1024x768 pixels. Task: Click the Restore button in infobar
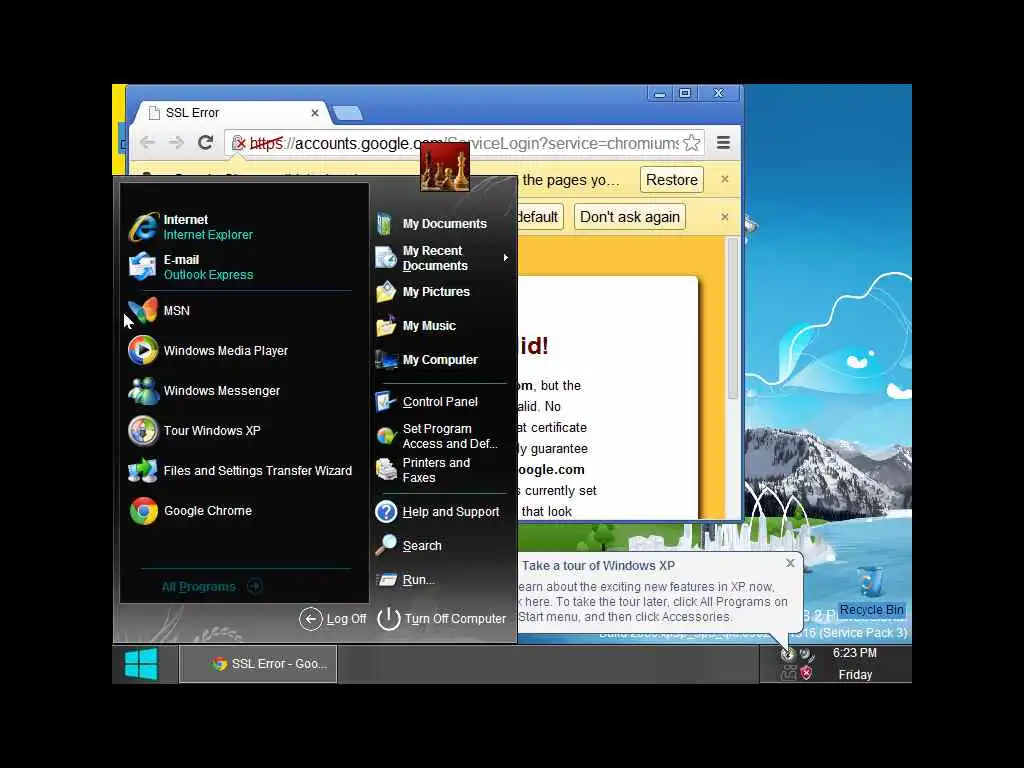click(672, 180)
